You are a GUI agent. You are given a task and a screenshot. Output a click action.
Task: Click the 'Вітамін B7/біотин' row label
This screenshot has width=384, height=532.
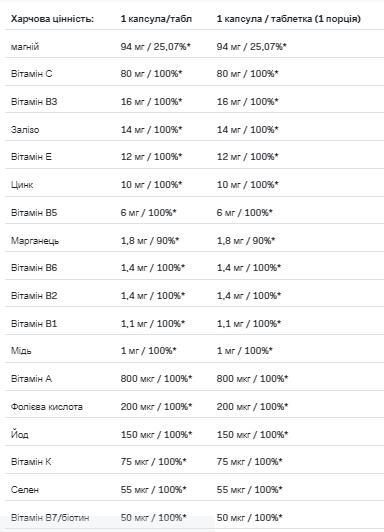click(50, 518)
